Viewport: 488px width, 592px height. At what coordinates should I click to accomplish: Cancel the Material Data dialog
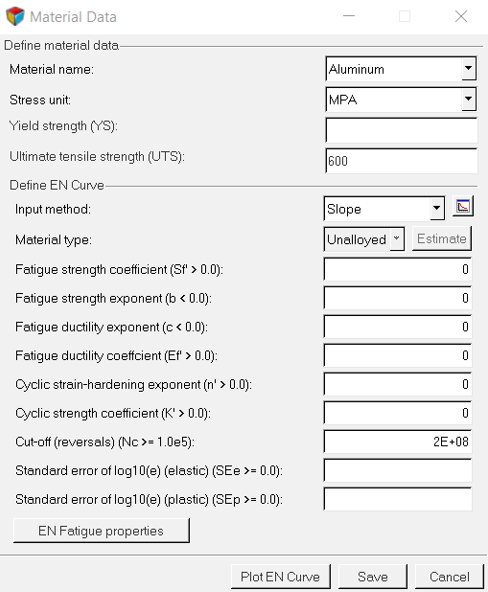pos(449,577)
